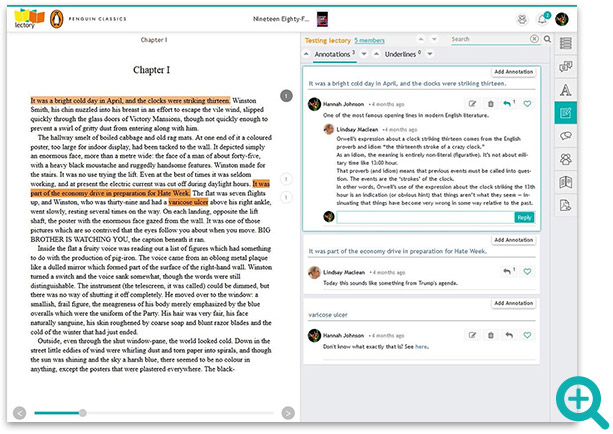Open the table of contents sidebar icon
This screenshot has height=434, width=613.
pyautogui.click(x=566, y=43)
